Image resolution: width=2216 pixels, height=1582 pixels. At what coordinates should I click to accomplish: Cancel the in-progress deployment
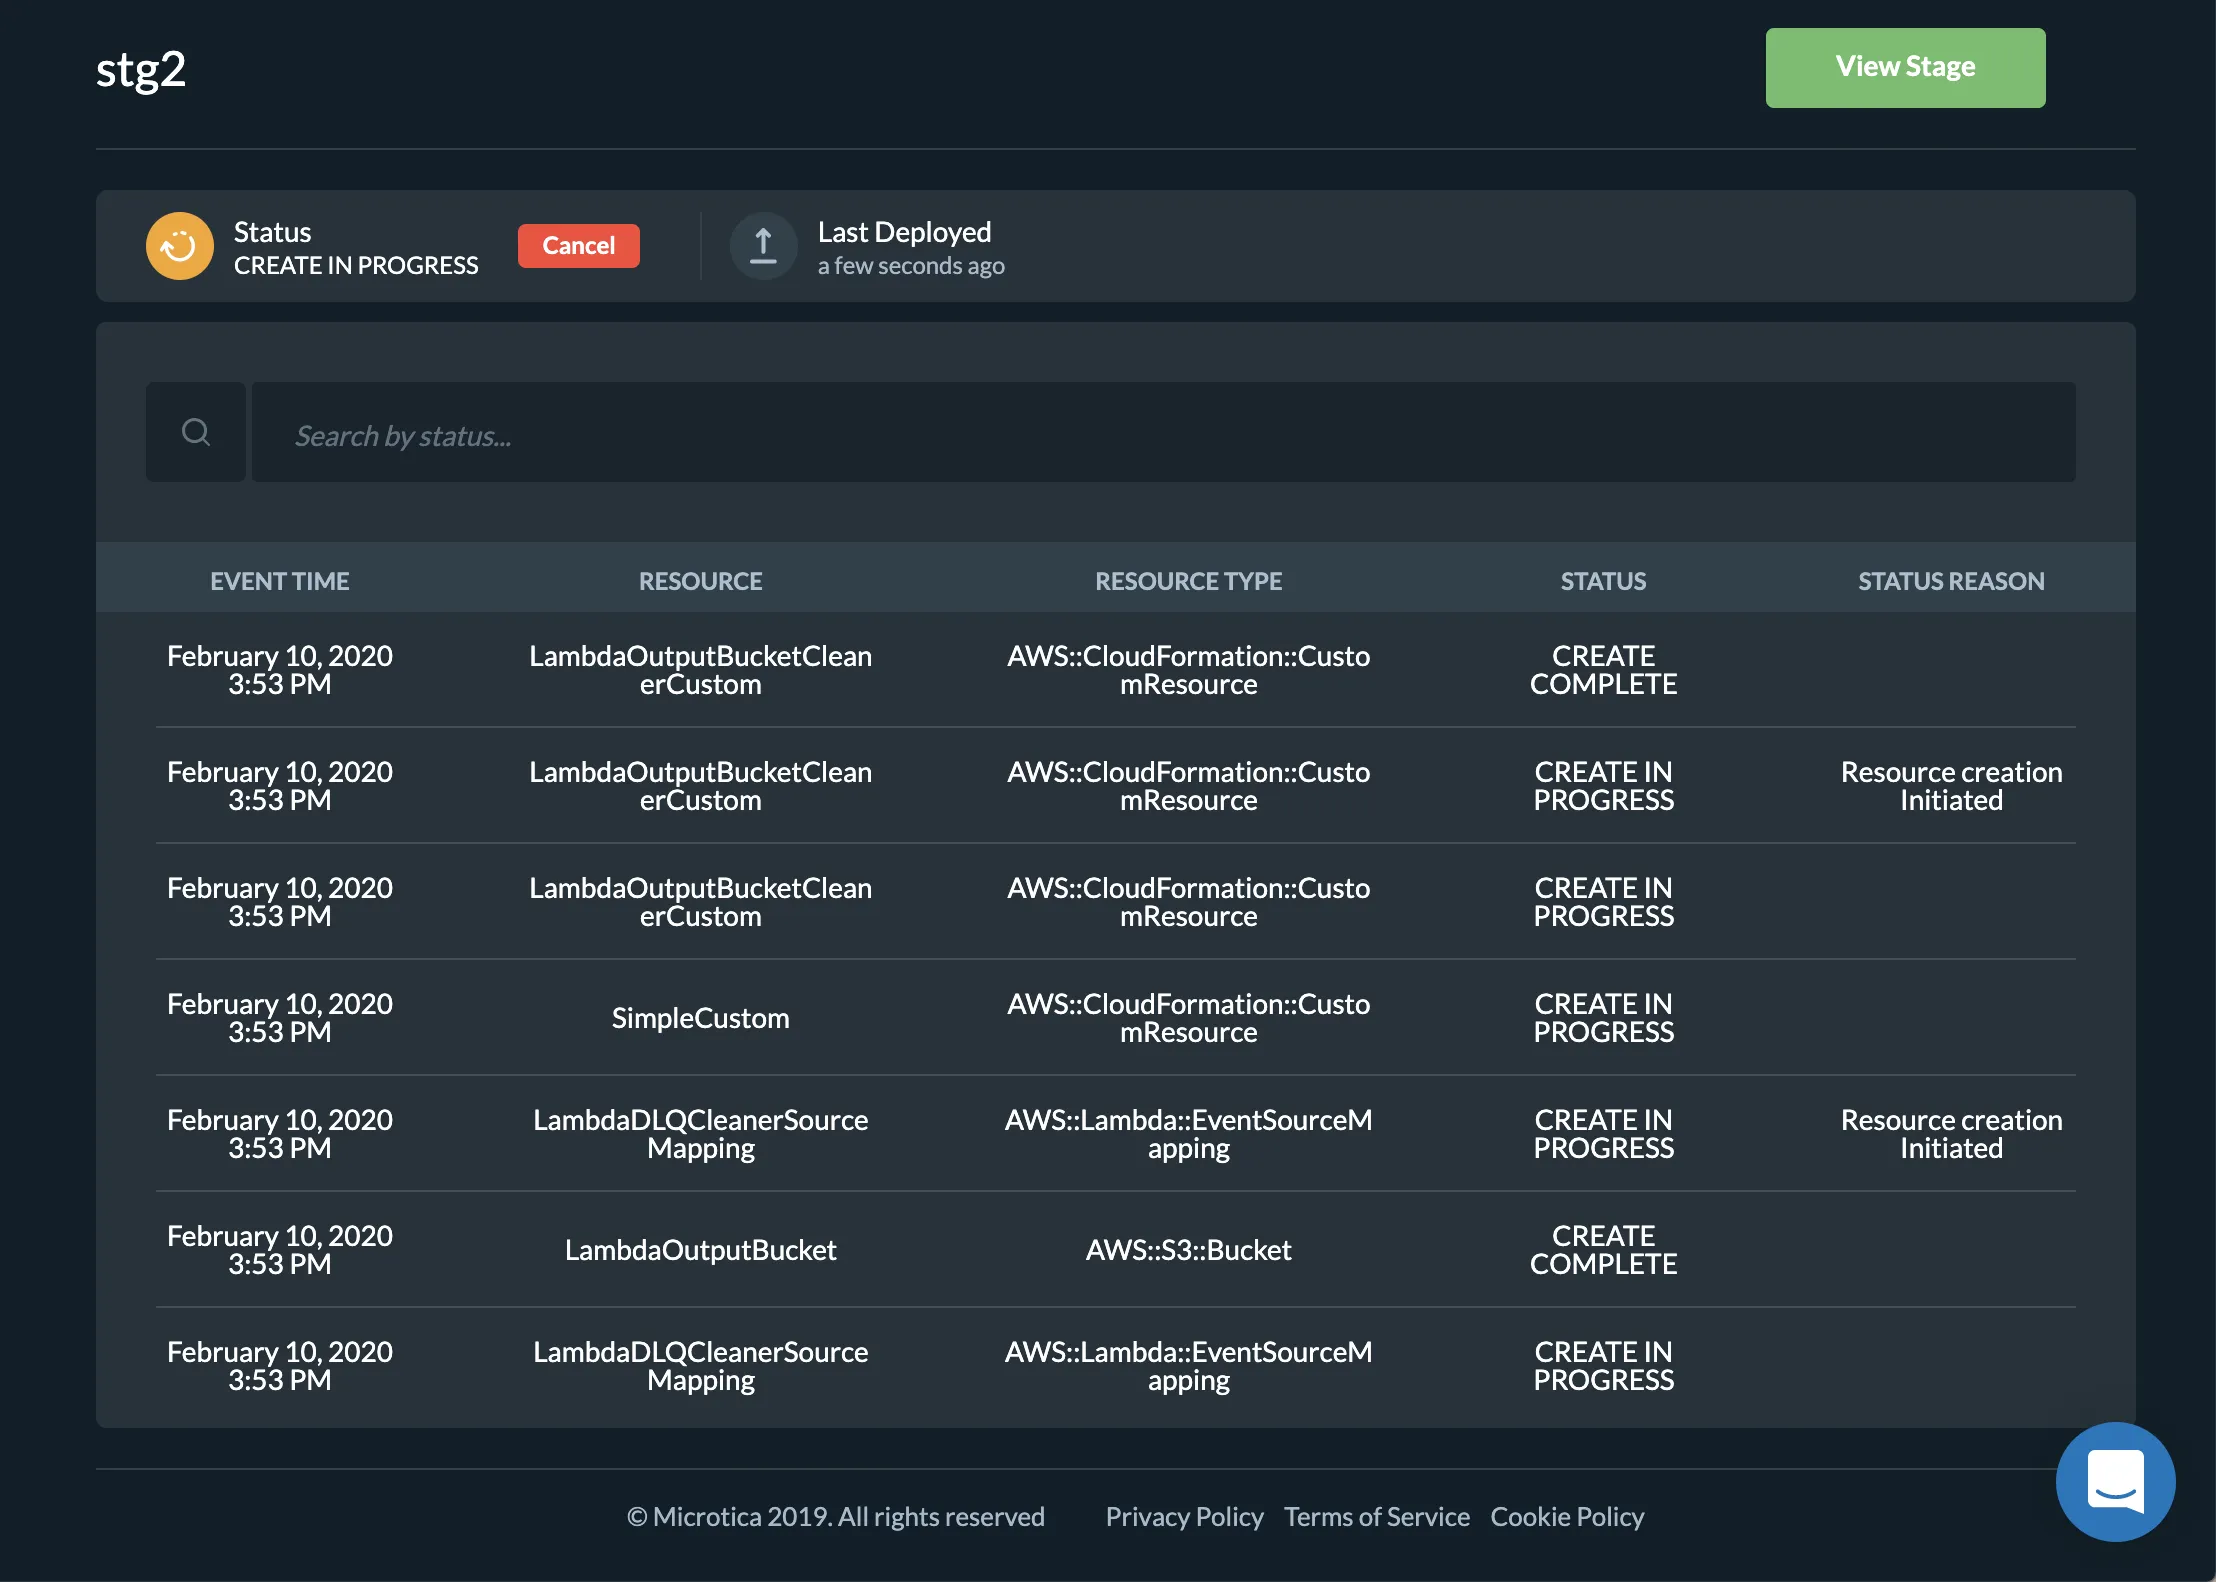pos(578,246)
